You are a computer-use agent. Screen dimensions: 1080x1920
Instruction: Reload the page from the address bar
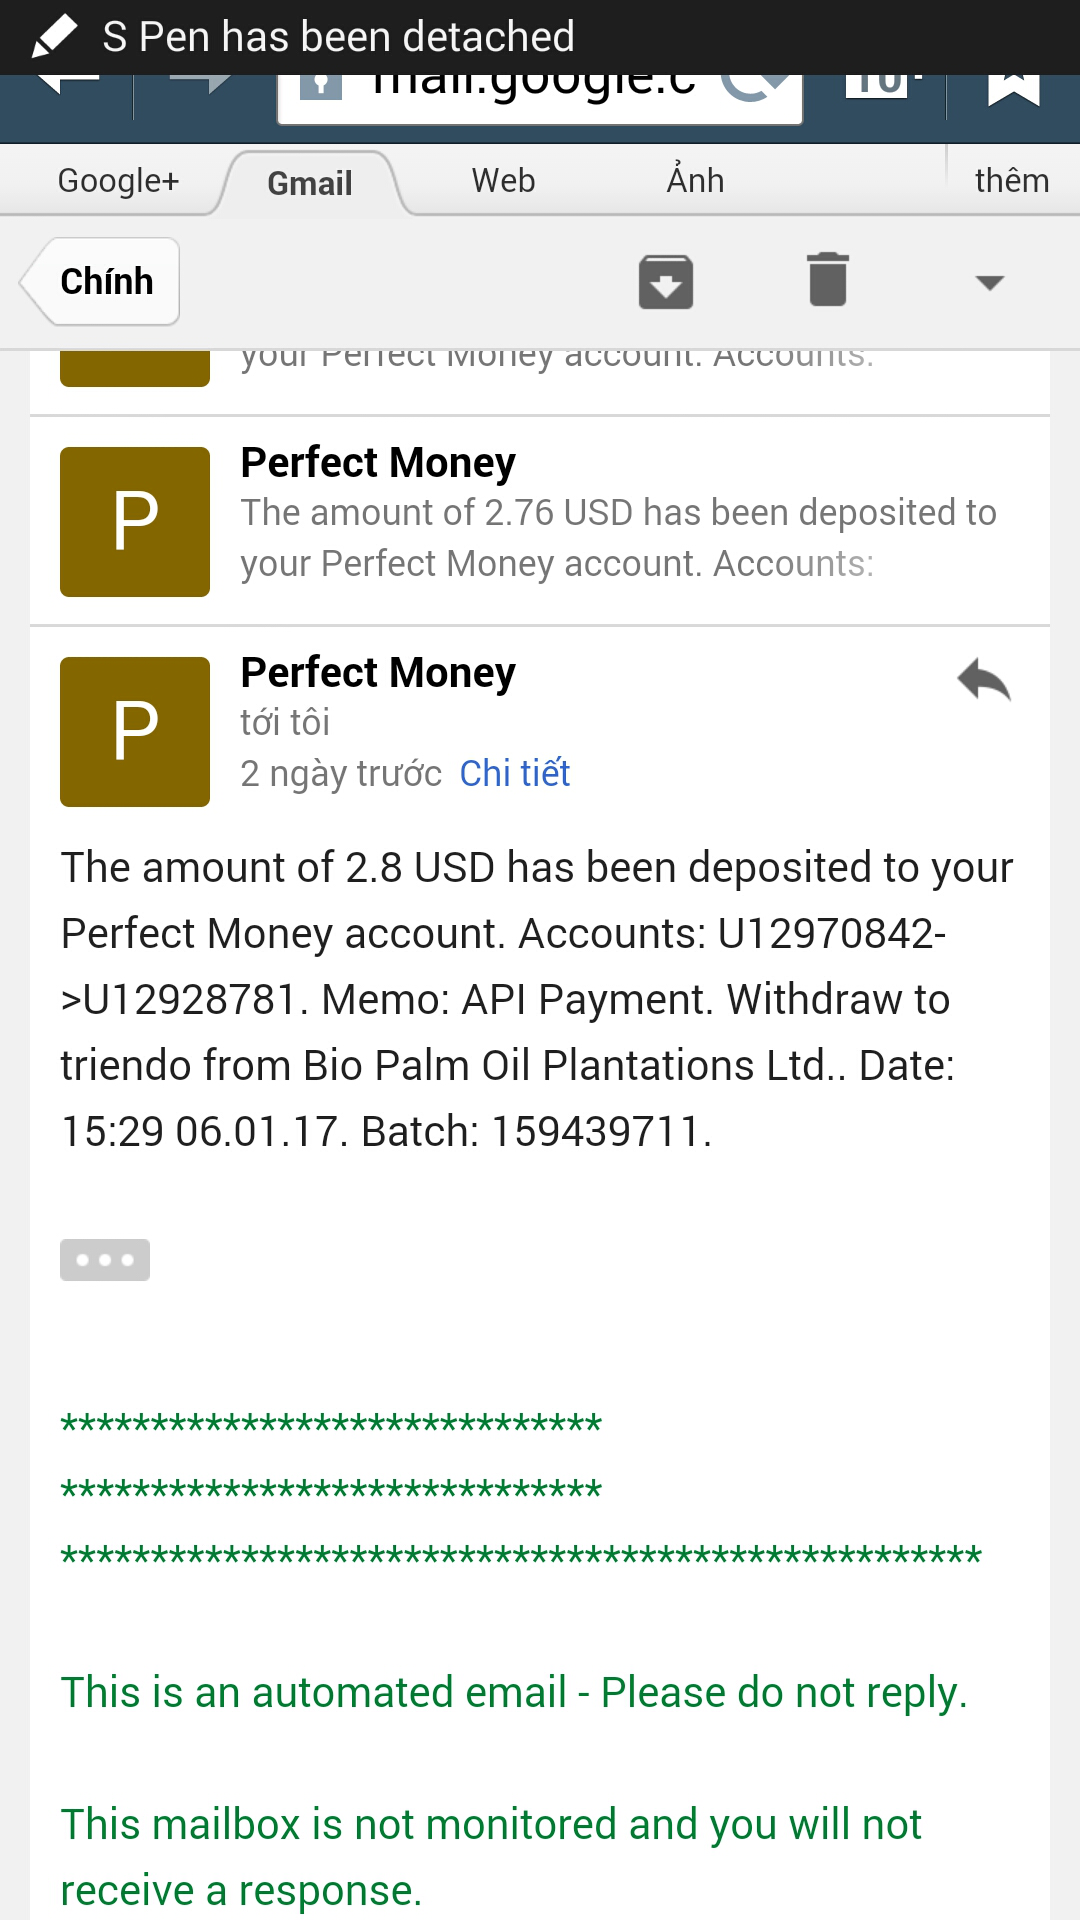[757, 88]
